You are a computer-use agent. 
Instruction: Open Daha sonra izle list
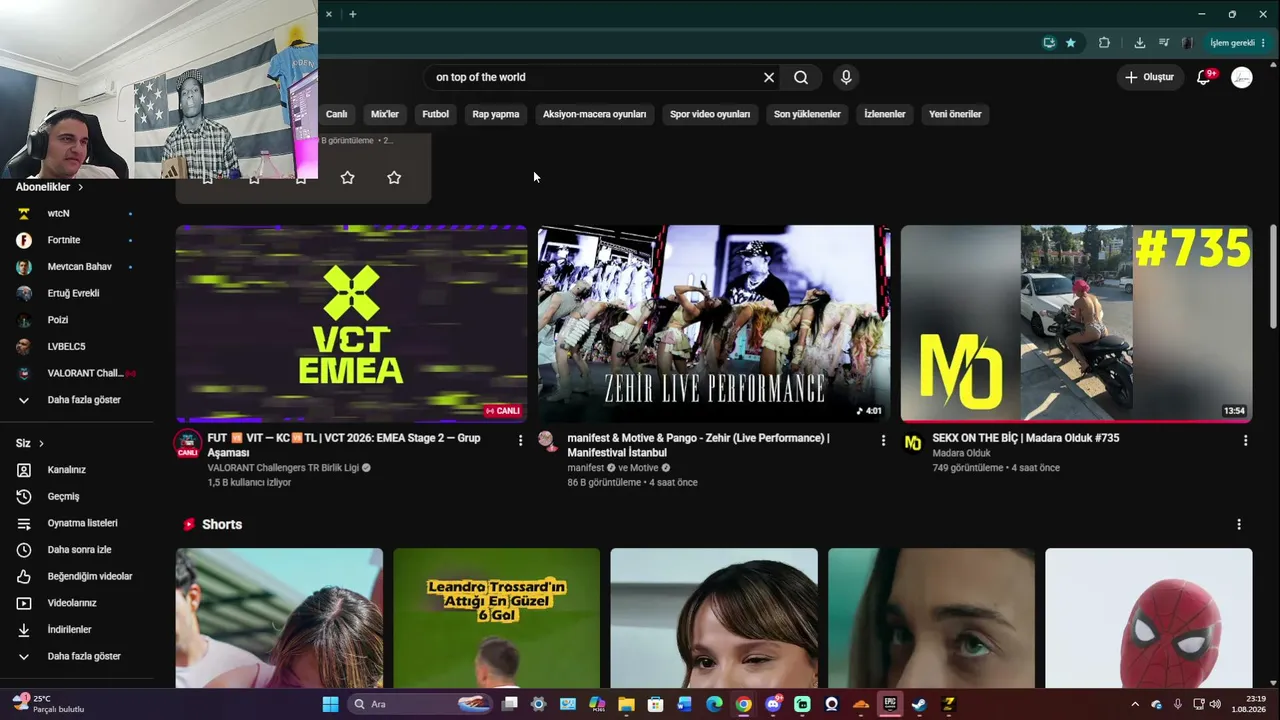click(x=77, y=550)
